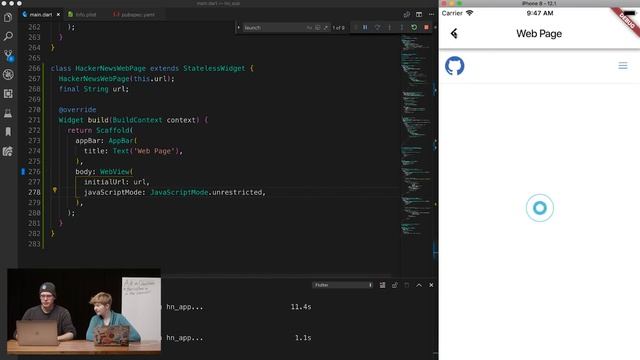Click the lightbulb code action on line 278

pos(55,190)
